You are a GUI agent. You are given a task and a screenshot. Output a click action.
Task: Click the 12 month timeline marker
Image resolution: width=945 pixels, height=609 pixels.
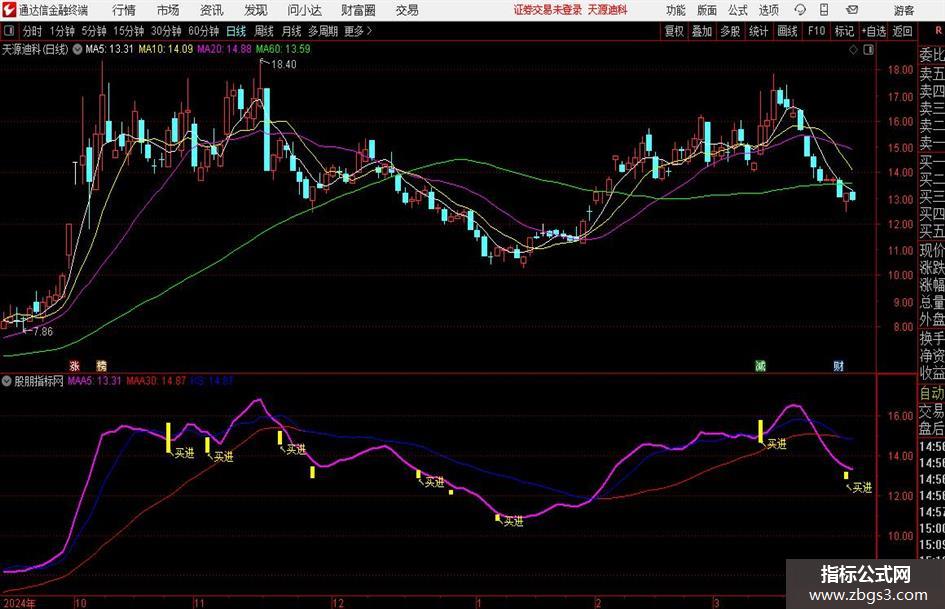338,603
